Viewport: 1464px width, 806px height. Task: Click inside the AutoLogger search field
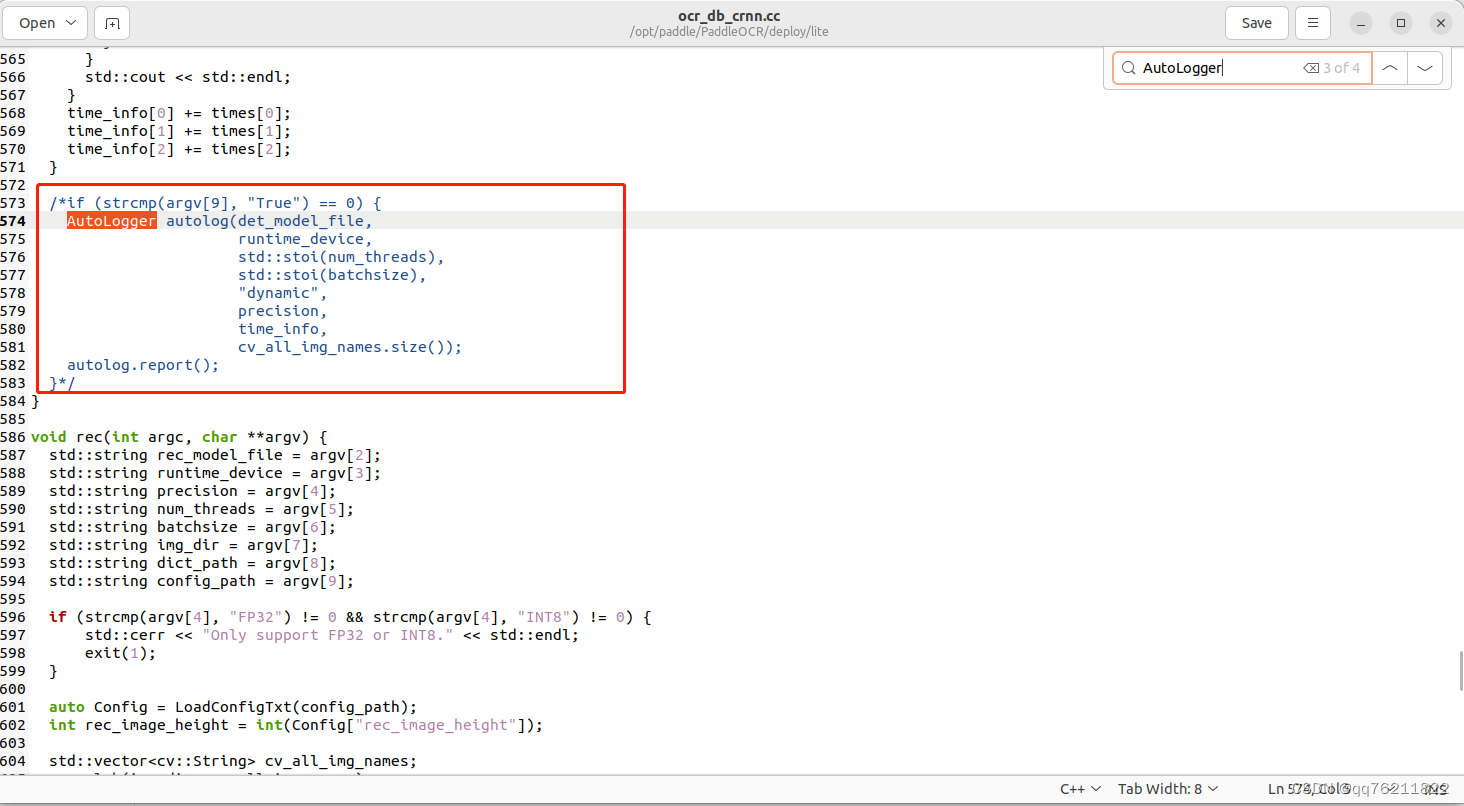(1210, 67)
